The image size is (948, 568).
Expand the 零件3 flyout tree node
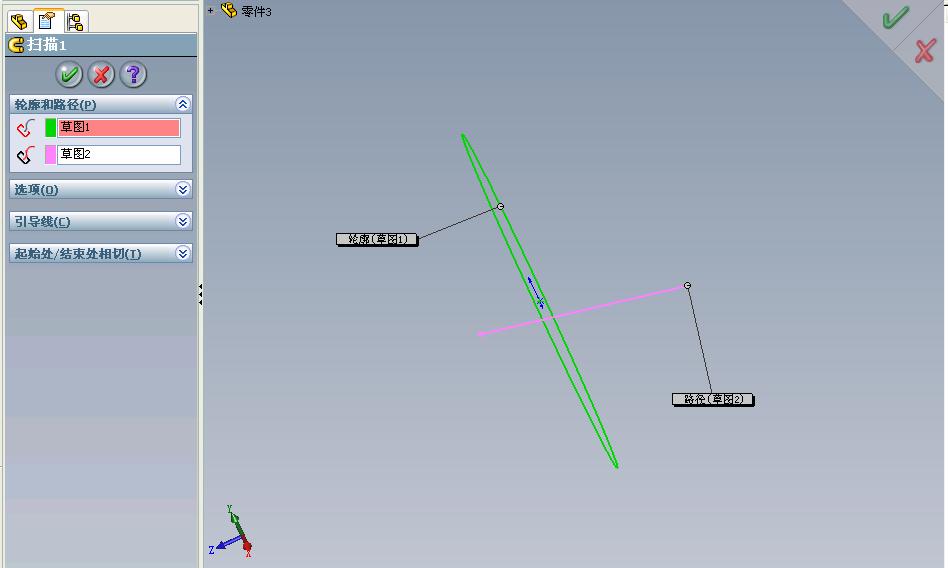pyautogui.click(x=210, y=10)
